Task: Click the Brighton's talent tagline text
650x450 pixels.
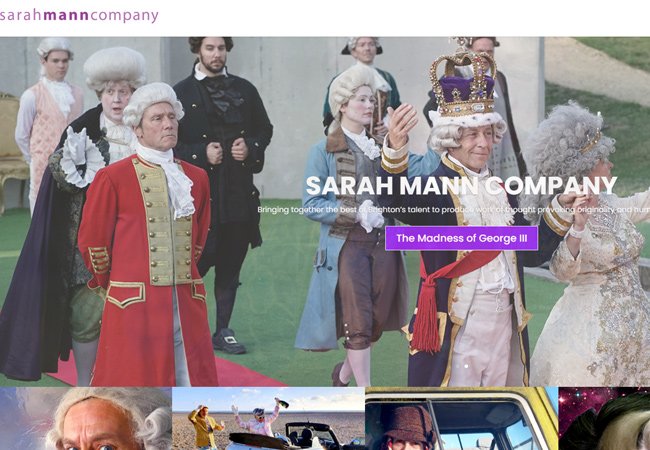Action: [454, 210]
